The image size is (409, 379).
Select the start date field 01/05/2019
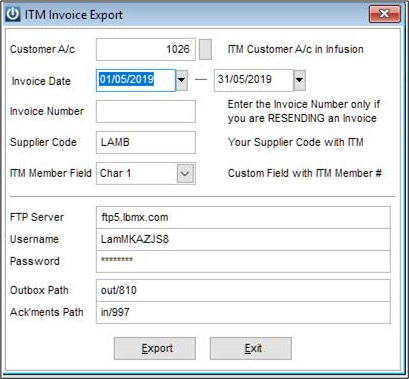click(136, 80)
